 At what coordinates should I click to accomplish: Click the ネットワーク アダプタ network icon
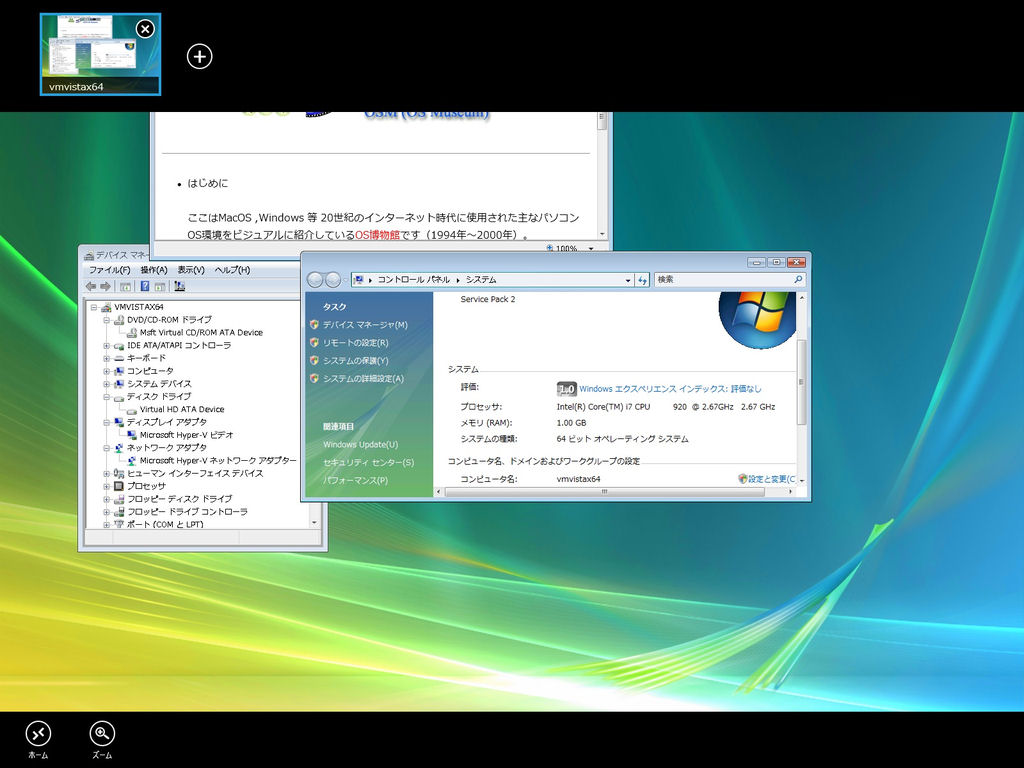coord(119,448)
